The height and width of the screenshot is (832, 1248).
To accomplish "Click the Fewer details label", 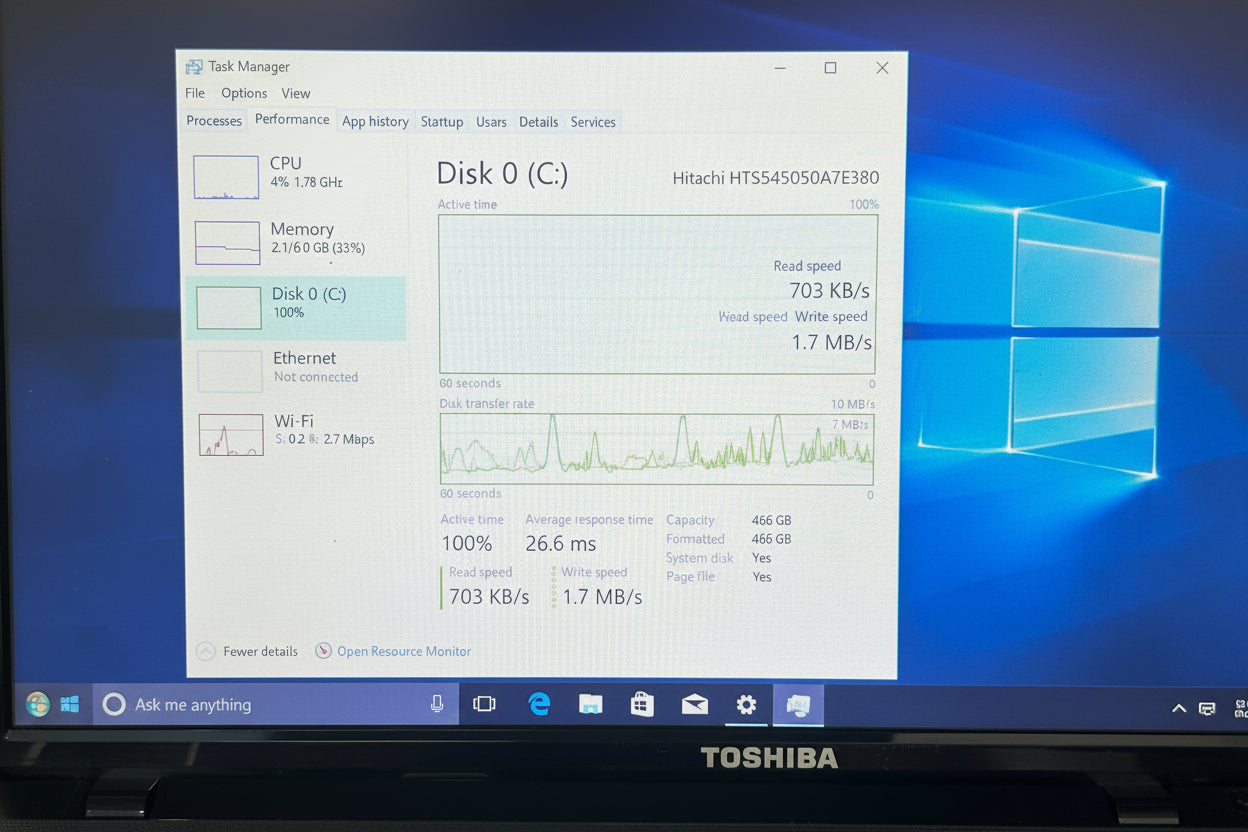I will tap(261, 651).
